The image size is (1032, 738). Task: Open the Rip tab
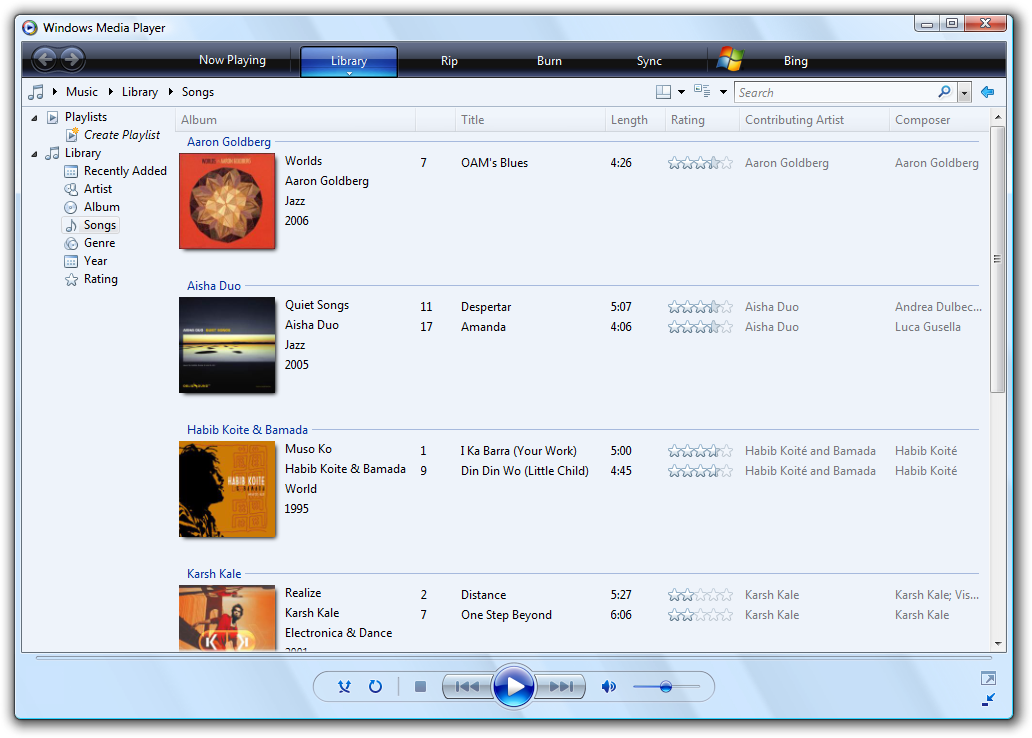tap(449, 61)
